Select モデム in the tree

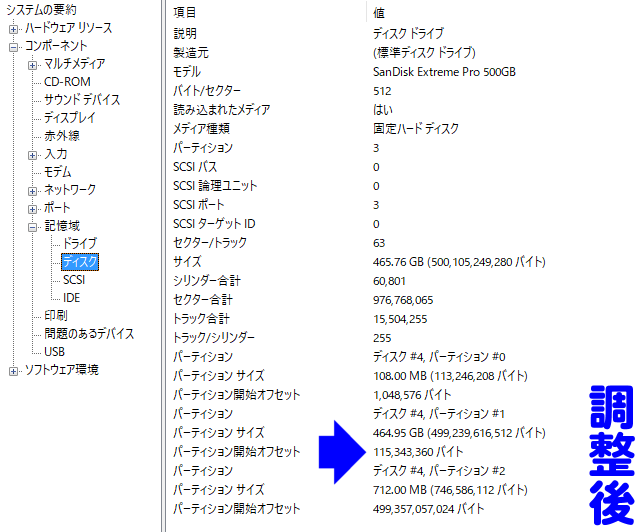[58, 171]
